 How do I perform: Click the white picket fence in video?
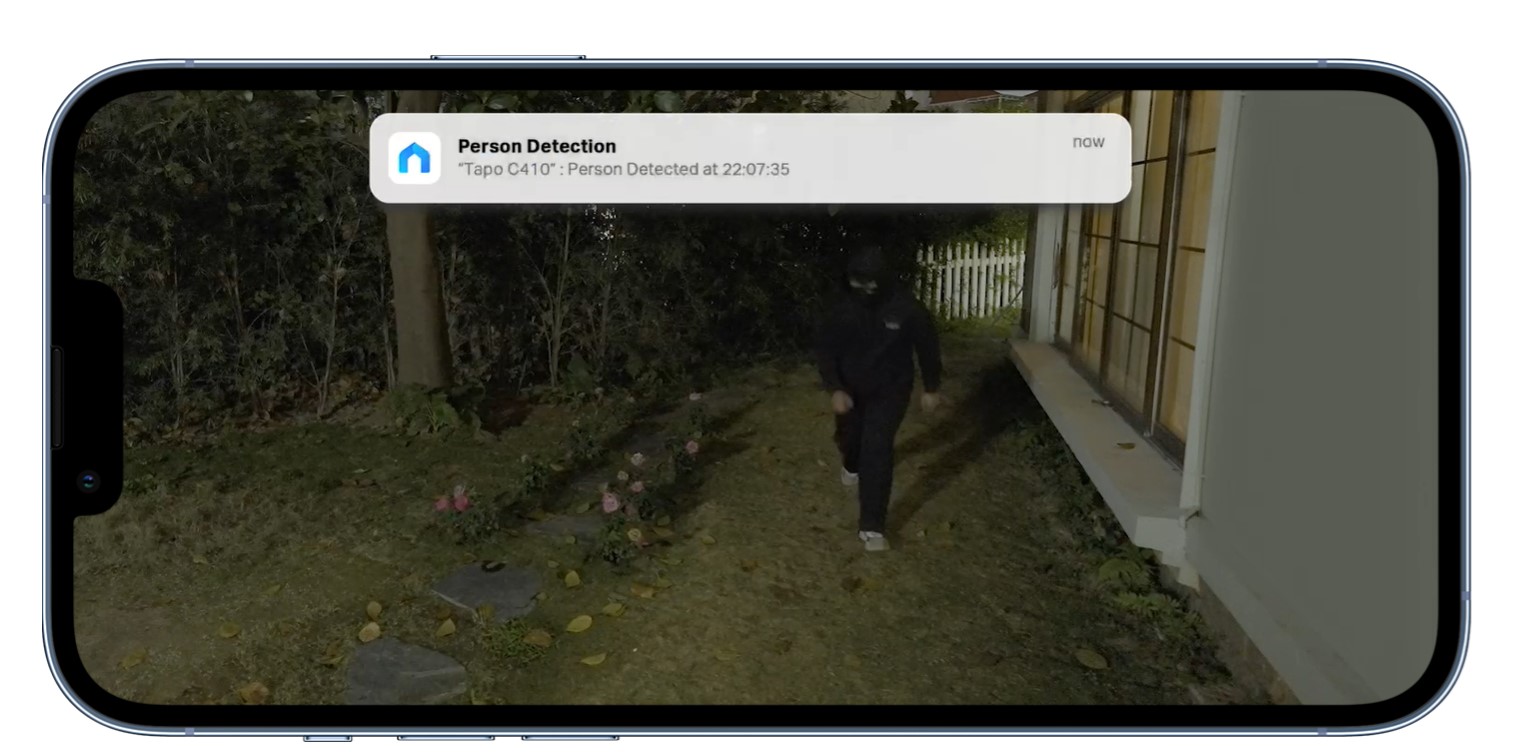(x=970, y=275)
